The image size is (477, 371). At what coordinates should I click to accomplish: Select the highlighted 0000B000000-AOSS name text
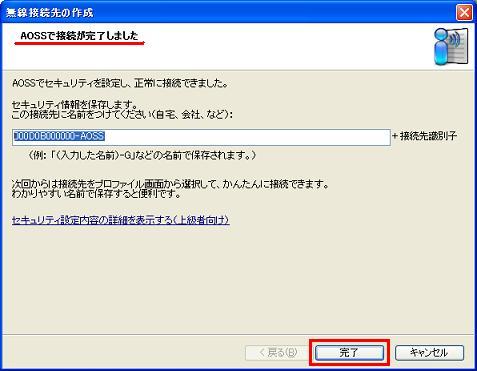pos(59,136)
